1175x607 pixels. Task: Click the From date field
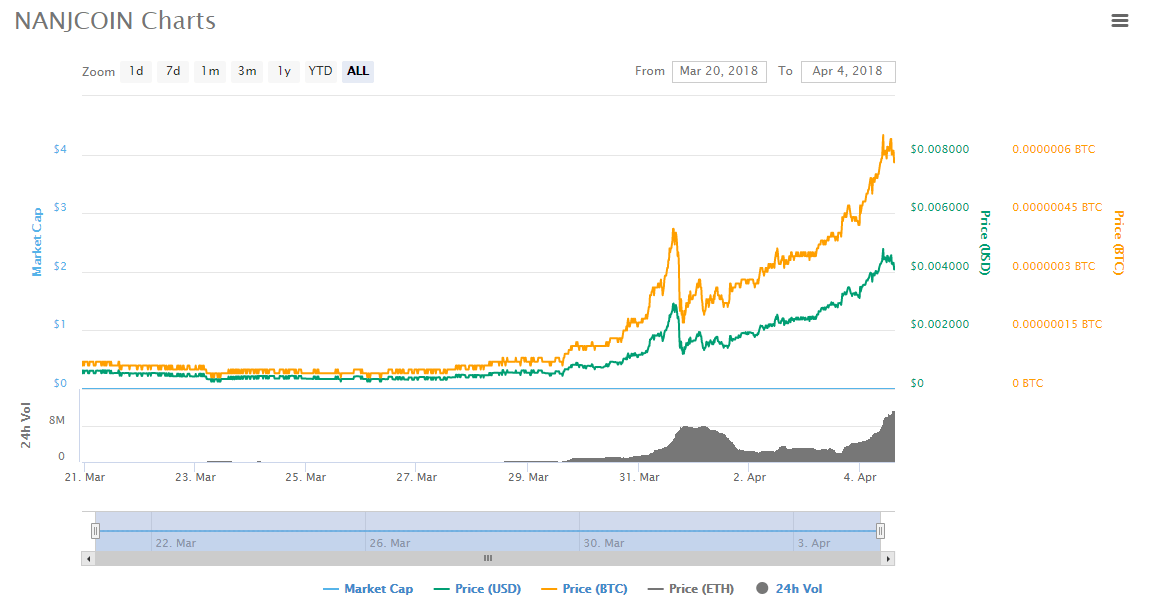coord(719,71)
